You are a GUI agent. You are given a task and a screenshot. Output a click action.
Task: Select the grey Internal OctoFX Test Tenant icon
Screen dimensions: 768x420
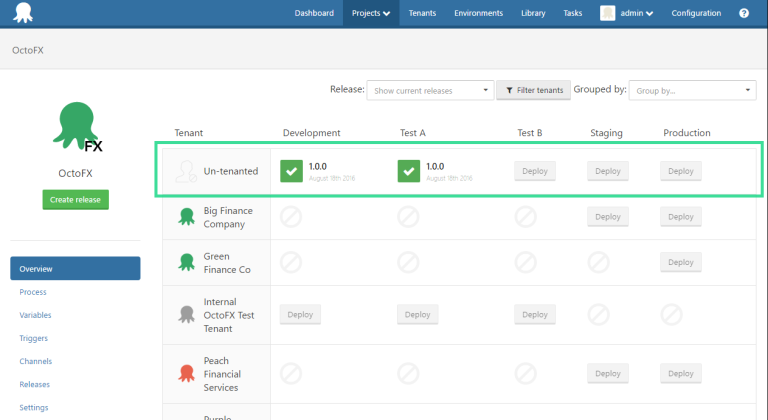(185, 314)
